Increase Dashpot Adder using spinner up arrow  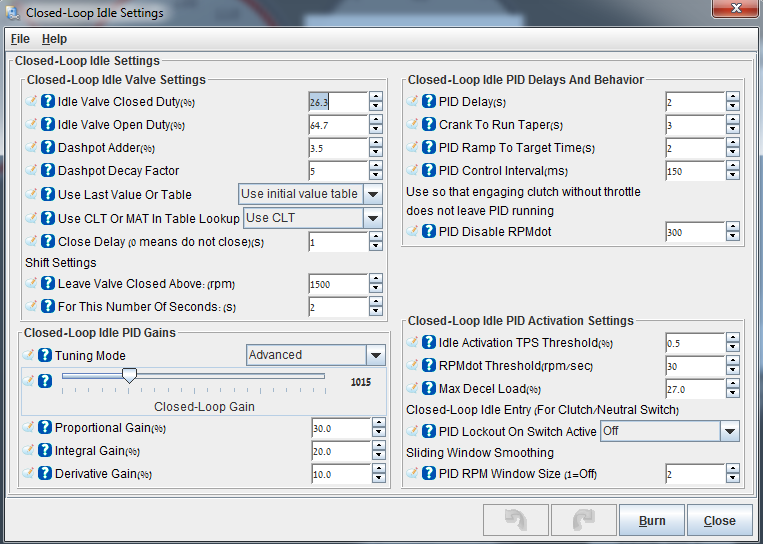[376, 143]
